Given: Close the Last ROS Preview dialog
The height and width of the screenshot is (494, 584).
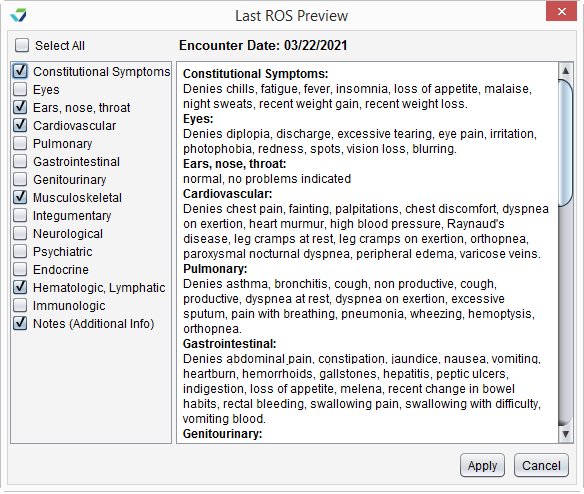Looking at the screenshot, I should point(561,12).
